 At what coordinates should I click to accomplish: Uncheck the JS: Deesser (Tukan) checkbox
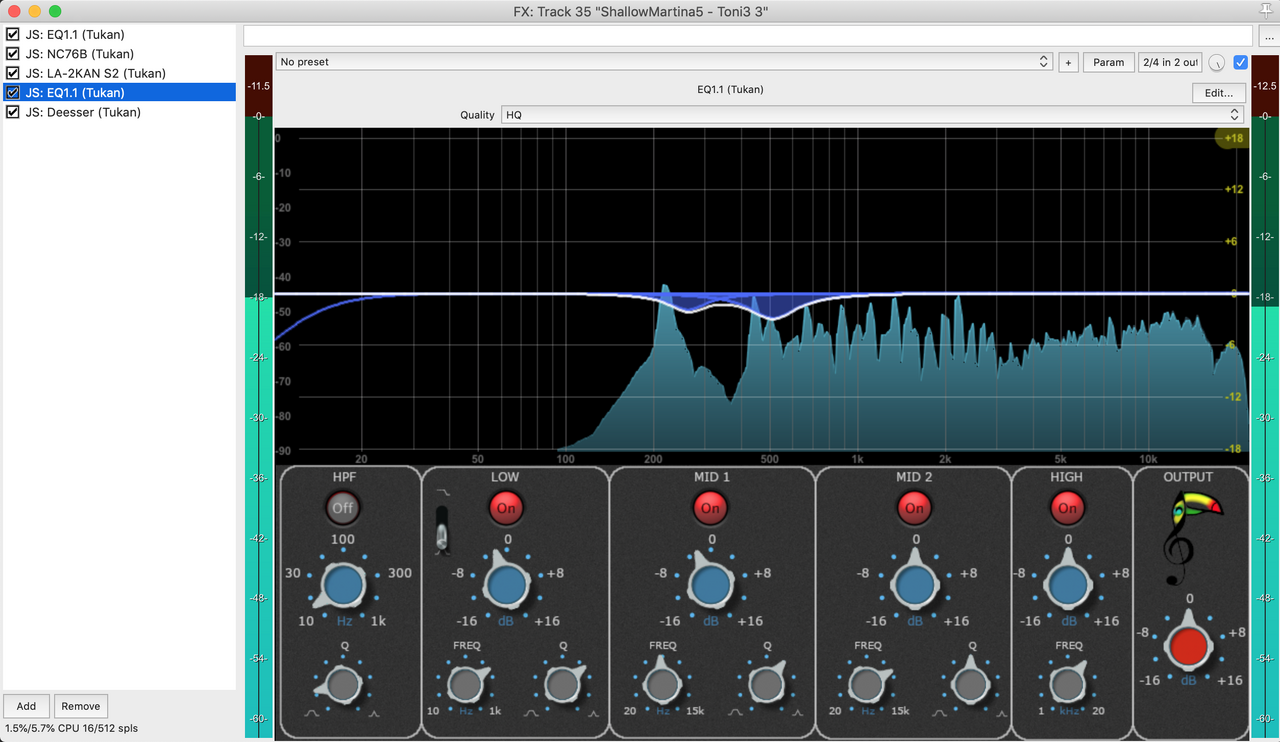tap(13, 112)
